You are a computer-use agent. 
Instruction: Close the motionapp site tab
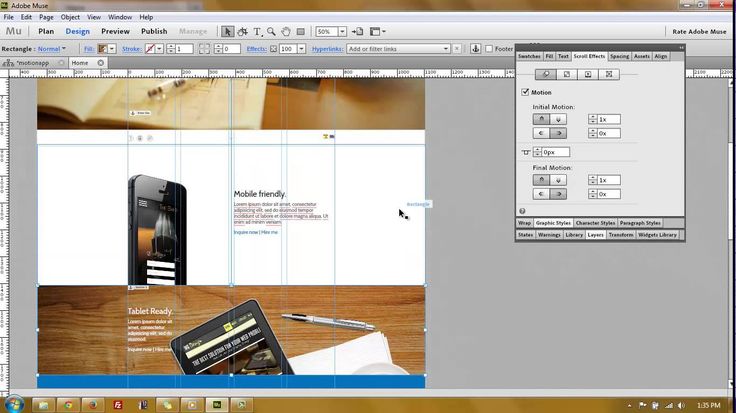61,62
